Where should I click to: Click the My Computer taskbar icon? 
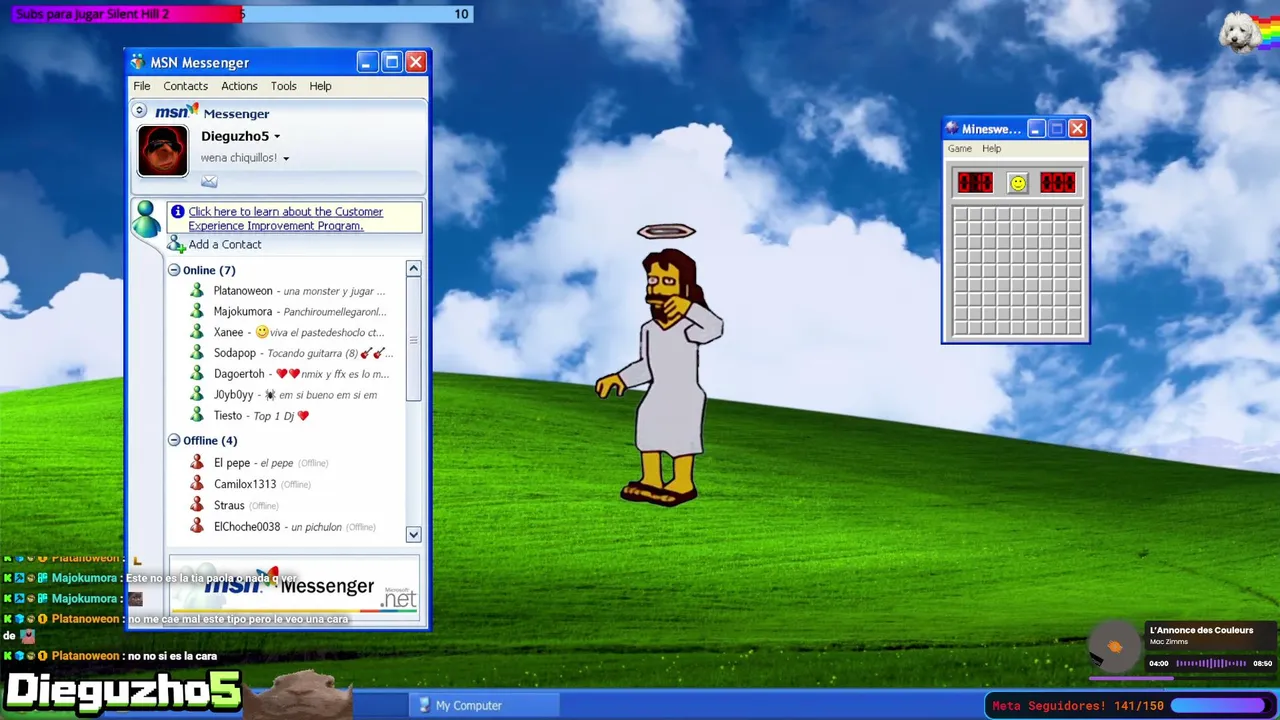click(x=424, y=705)
